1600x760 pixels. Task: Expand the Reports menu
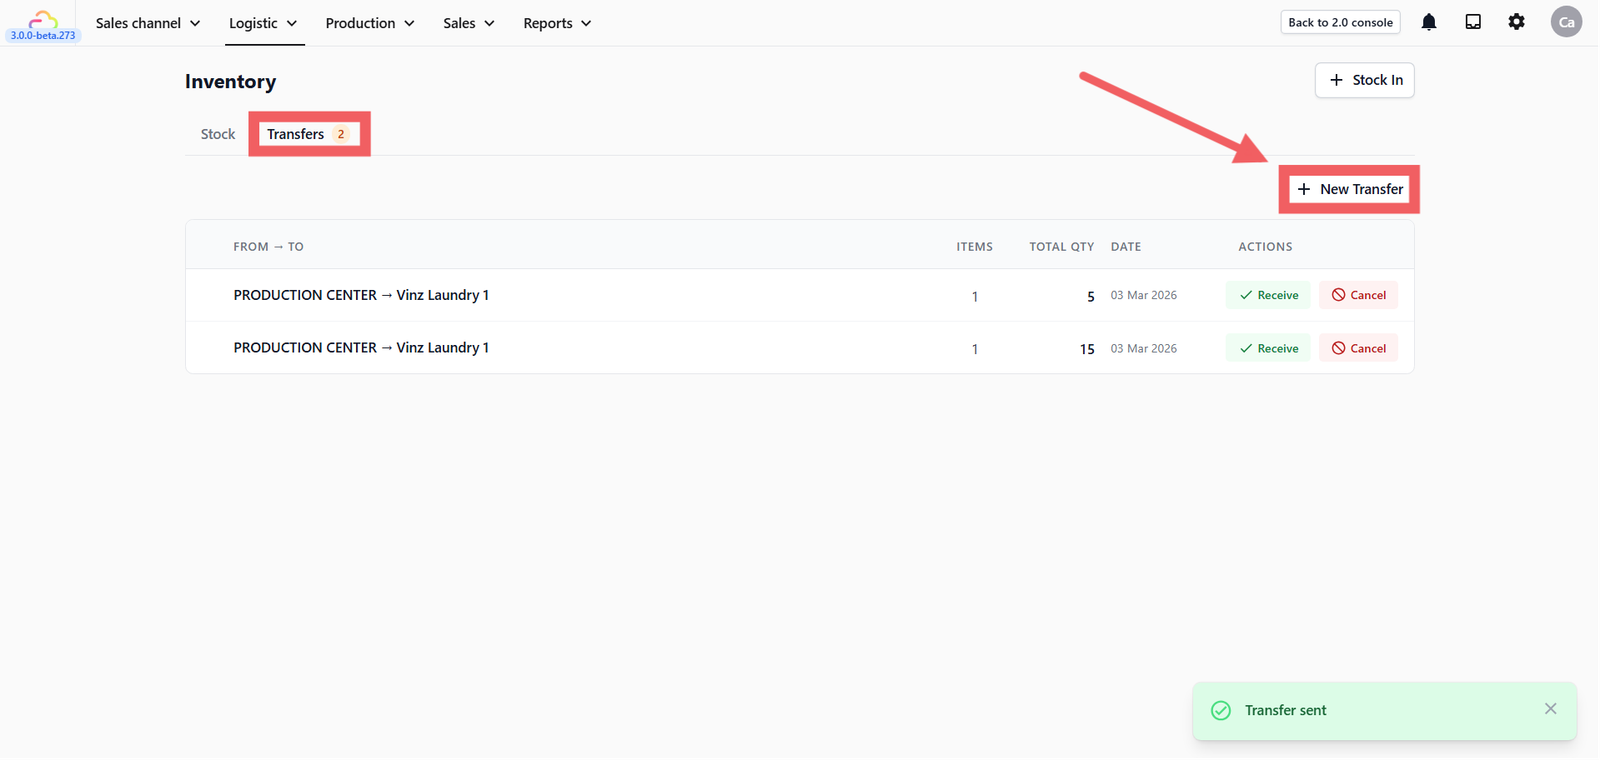(x=557, y=23)
